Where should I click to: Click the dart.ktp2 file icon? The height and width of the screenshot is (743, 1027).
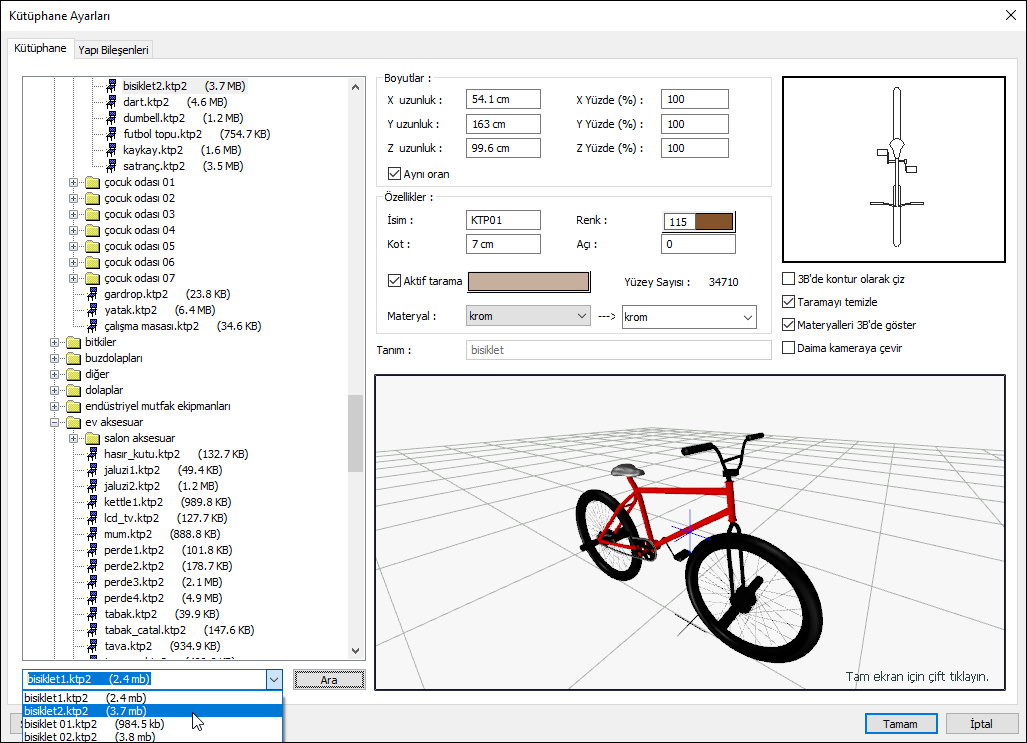click(x=111, y=102)
